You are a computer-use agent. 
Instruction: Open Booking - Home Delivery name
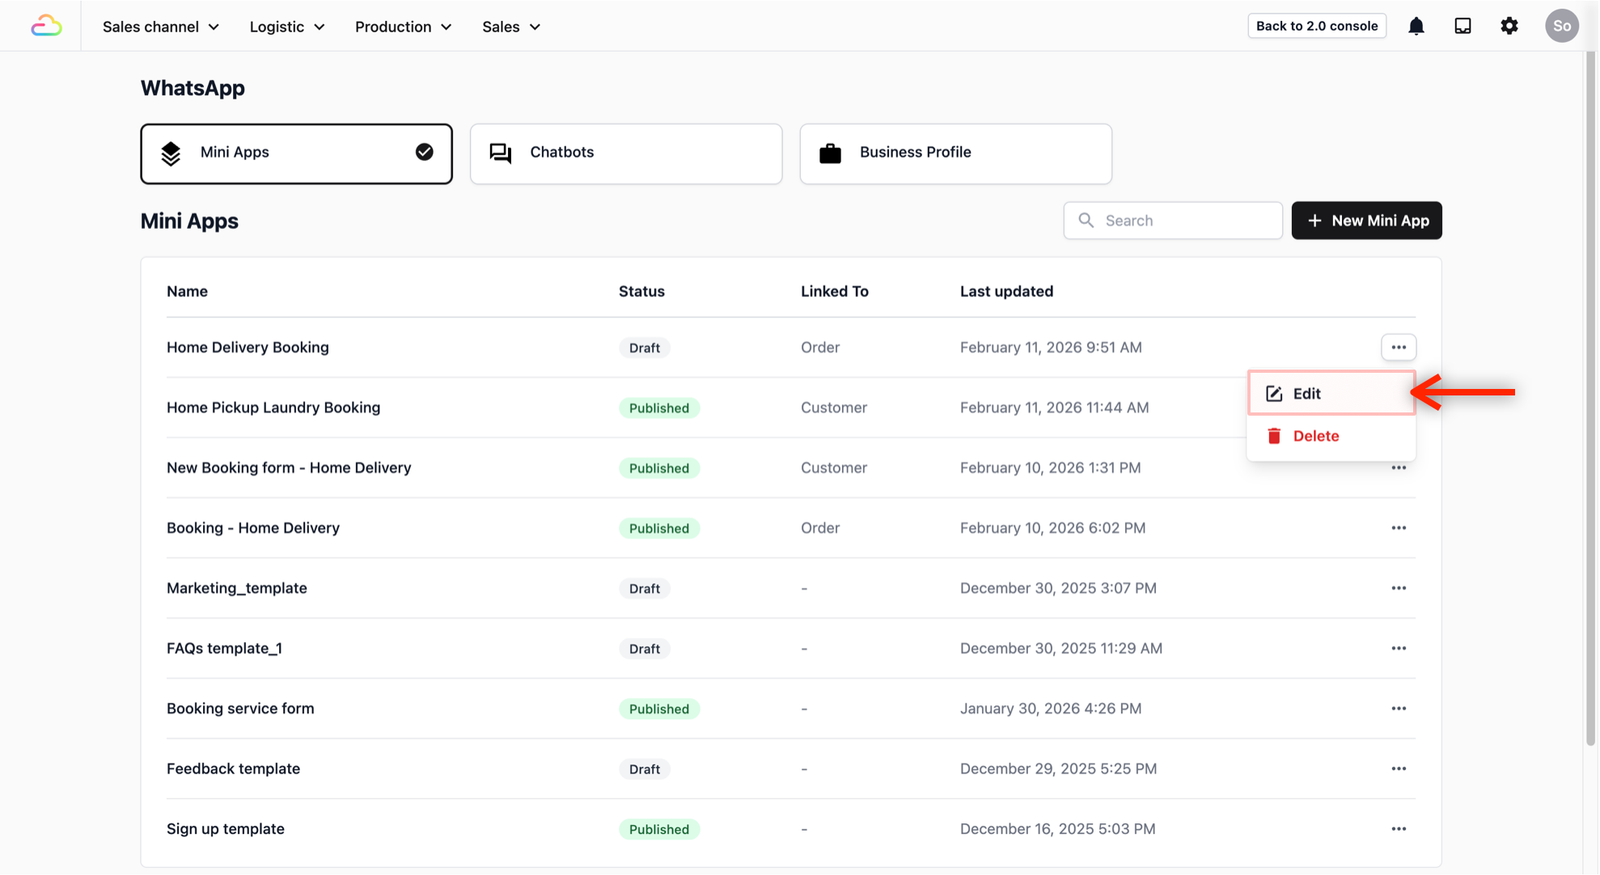tap(253, 527)
